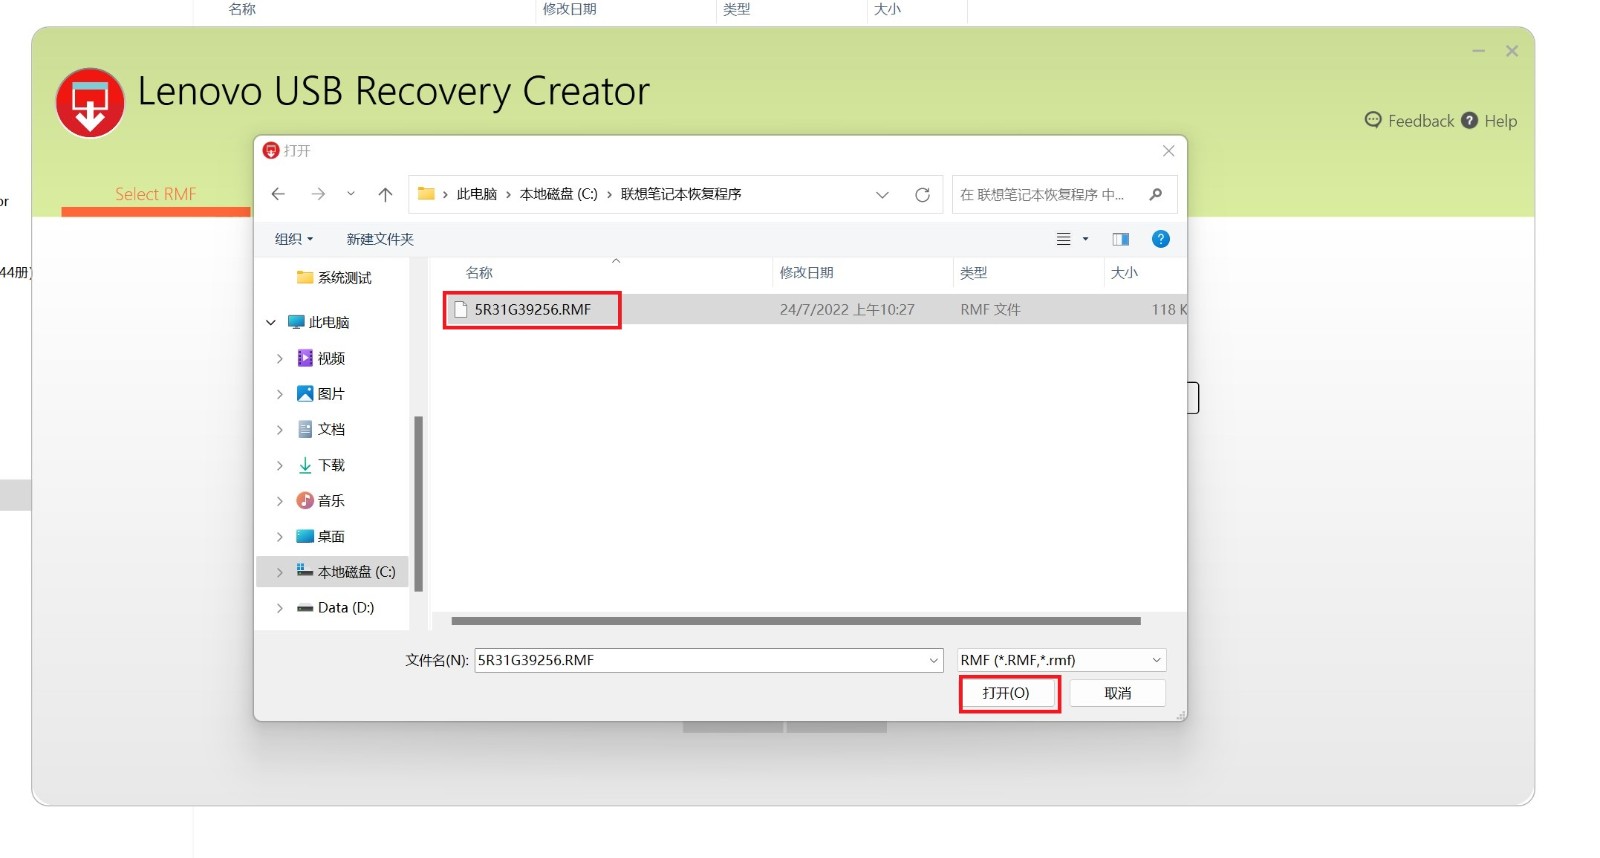
Task: Click the RMF file's document icon
Action: click(461, 310)
